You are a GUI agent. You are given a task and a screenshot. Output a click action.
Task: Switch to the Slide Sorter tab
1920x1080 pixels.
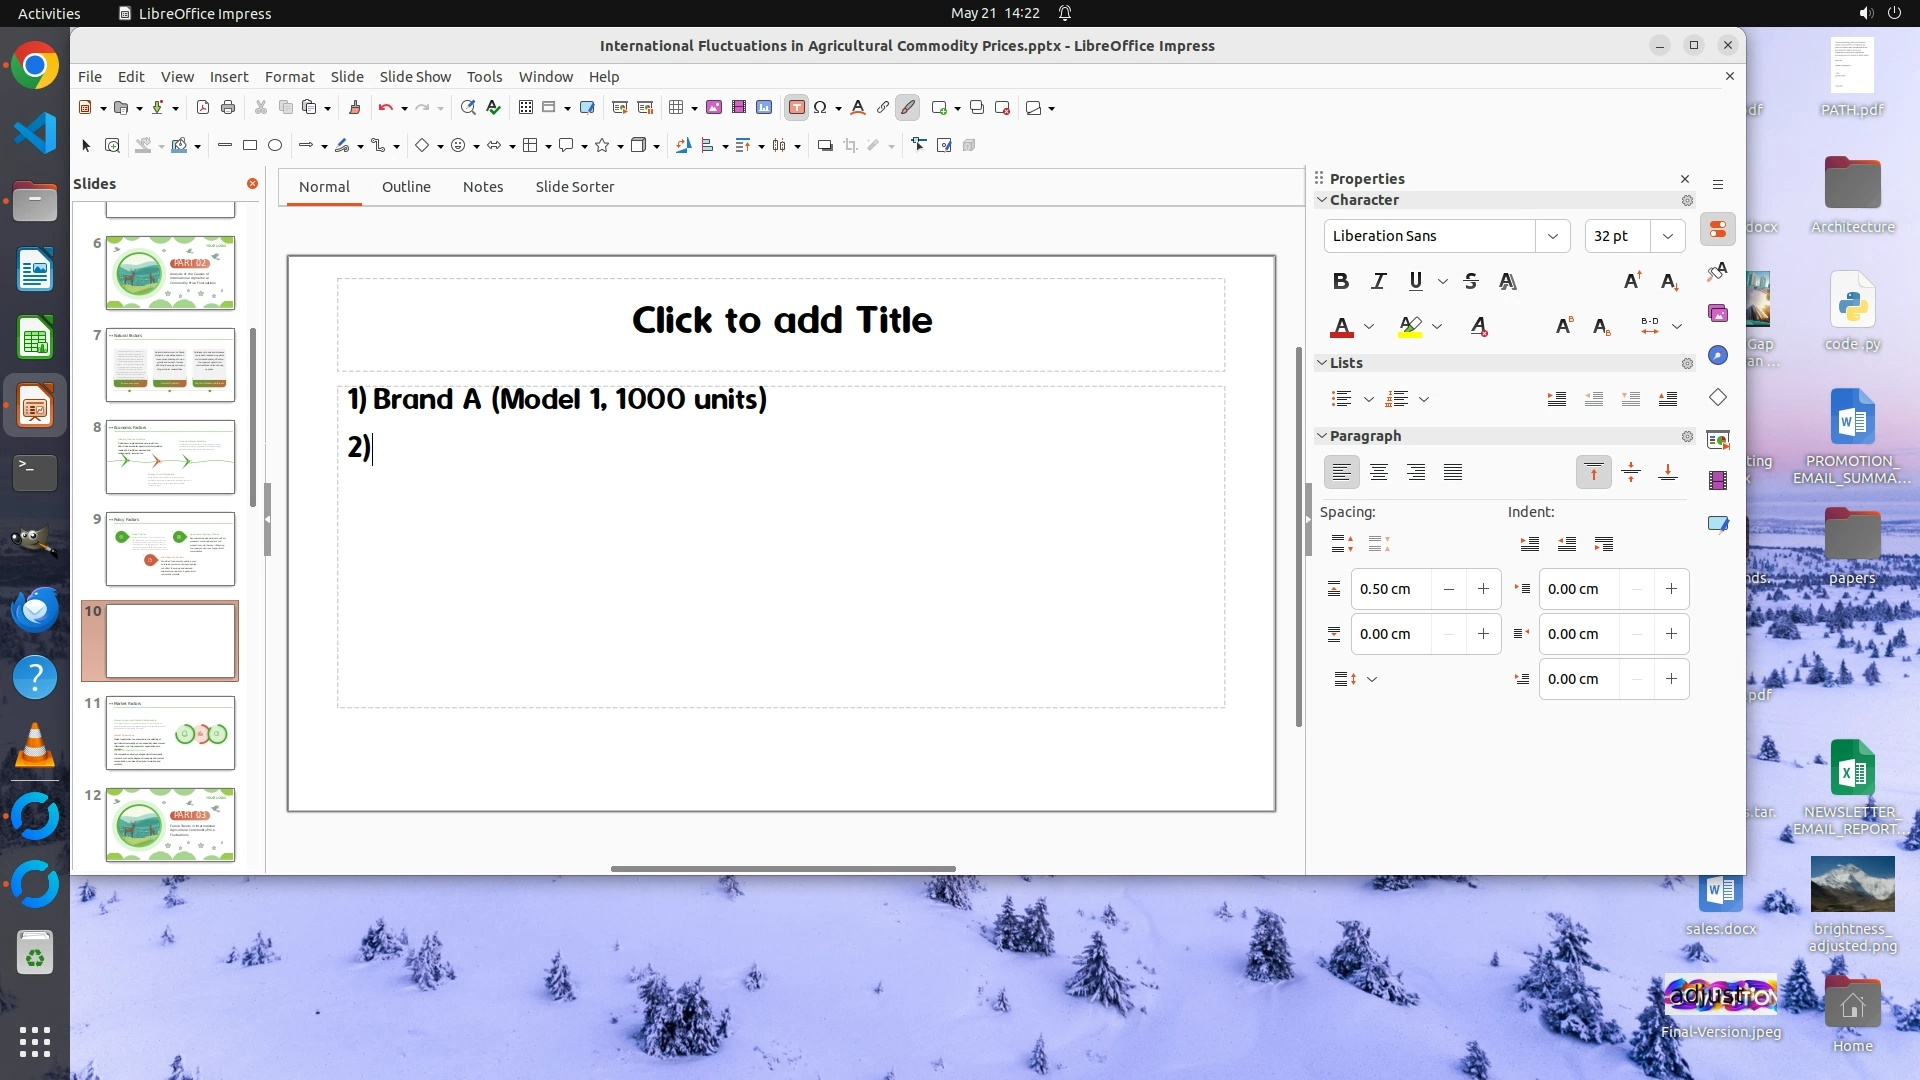coord(574,187)
